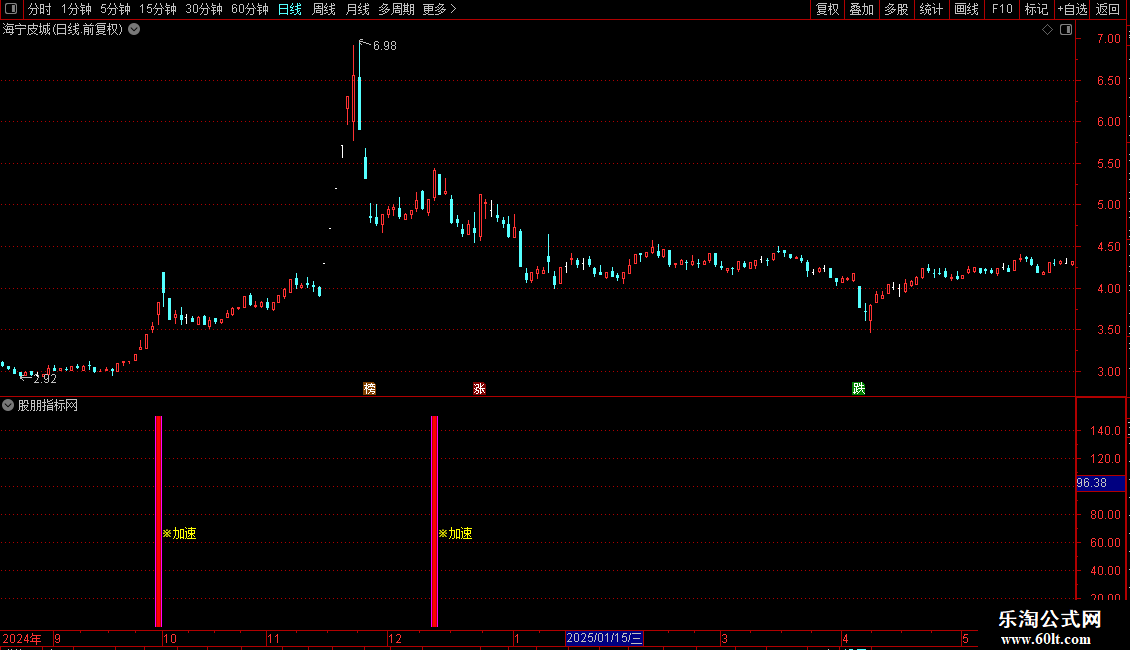The width and height of the screenshot is (1130, 650).
Task: Click the 复权 button
Action: pos(827,9)
